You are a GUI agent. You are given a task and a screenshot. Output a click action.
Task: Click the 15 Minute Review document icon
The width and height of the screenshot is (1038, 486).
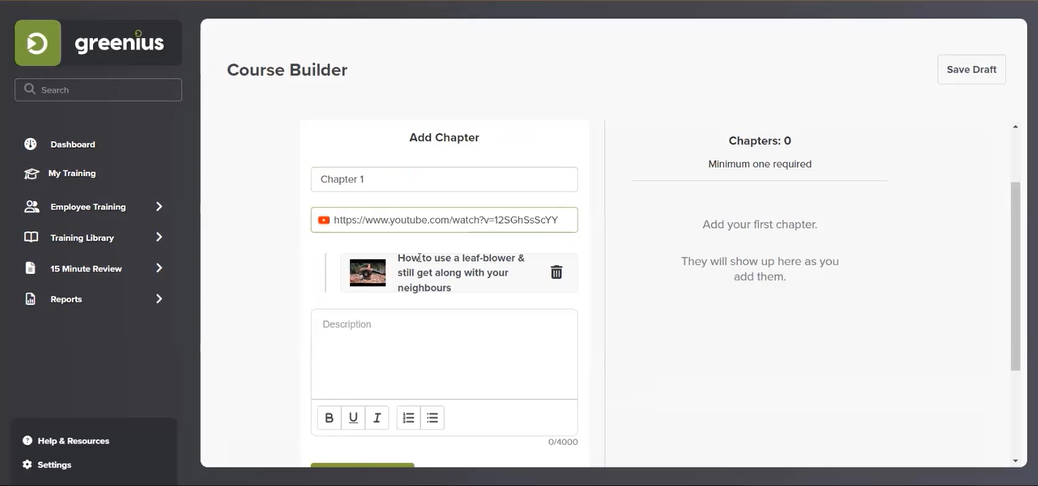coord(30,268)
